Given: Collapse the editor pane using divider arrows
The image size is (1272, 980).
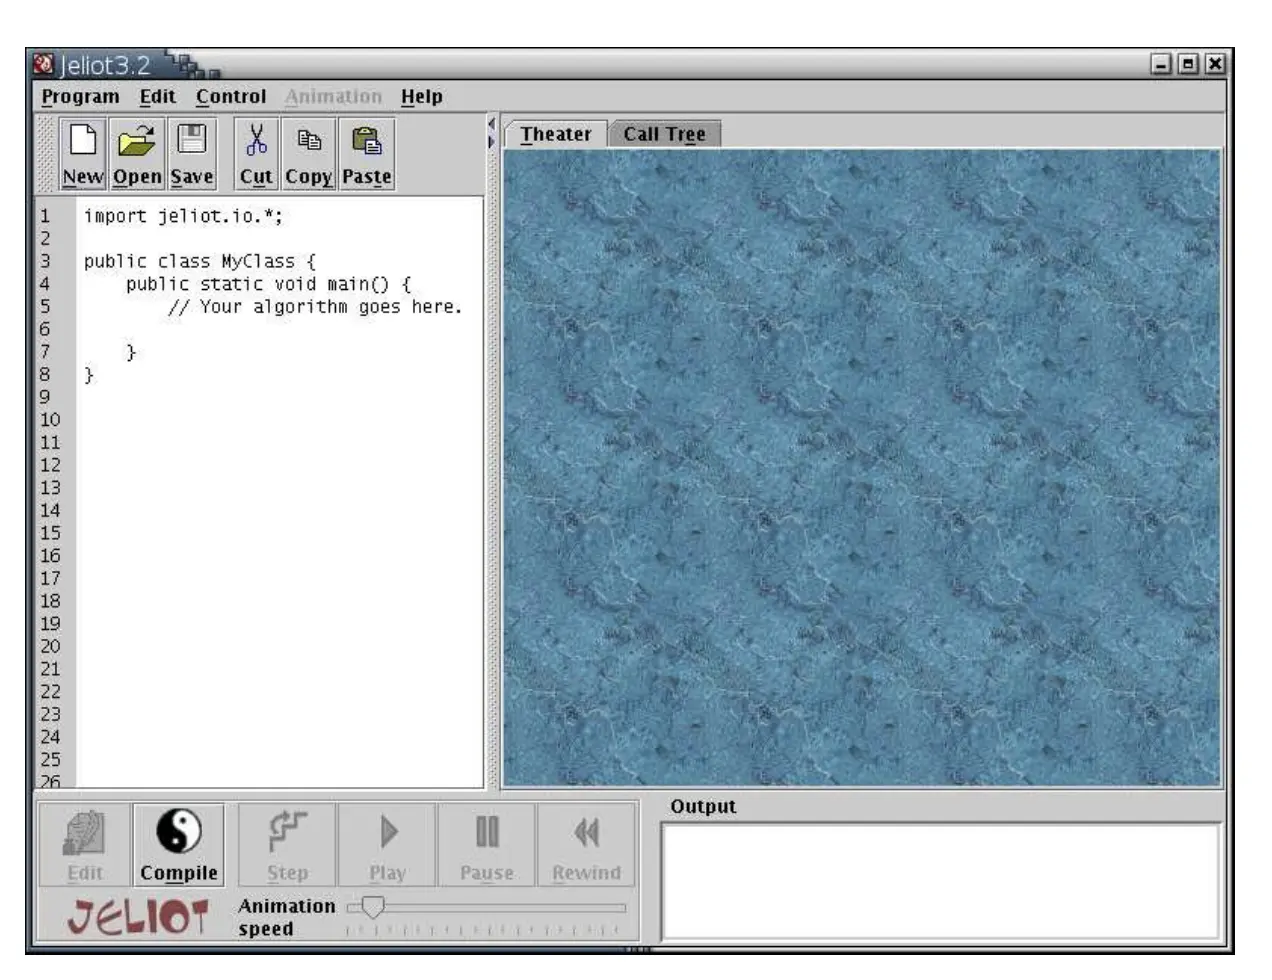Looking at the screenshot, I should tap(491, 123).
